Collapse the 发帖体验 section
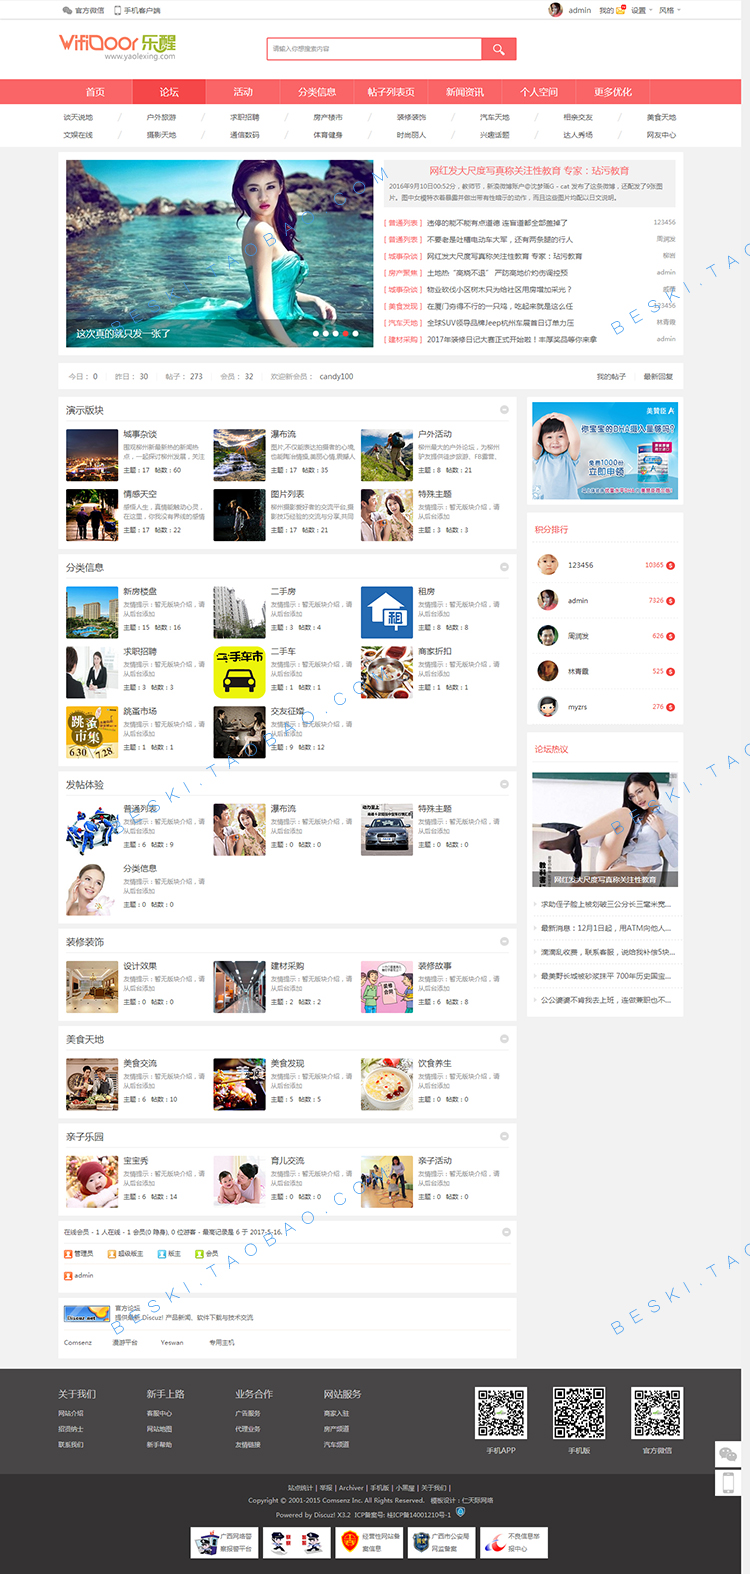This screenshot has width=750, height=1574. click(505, 784)
